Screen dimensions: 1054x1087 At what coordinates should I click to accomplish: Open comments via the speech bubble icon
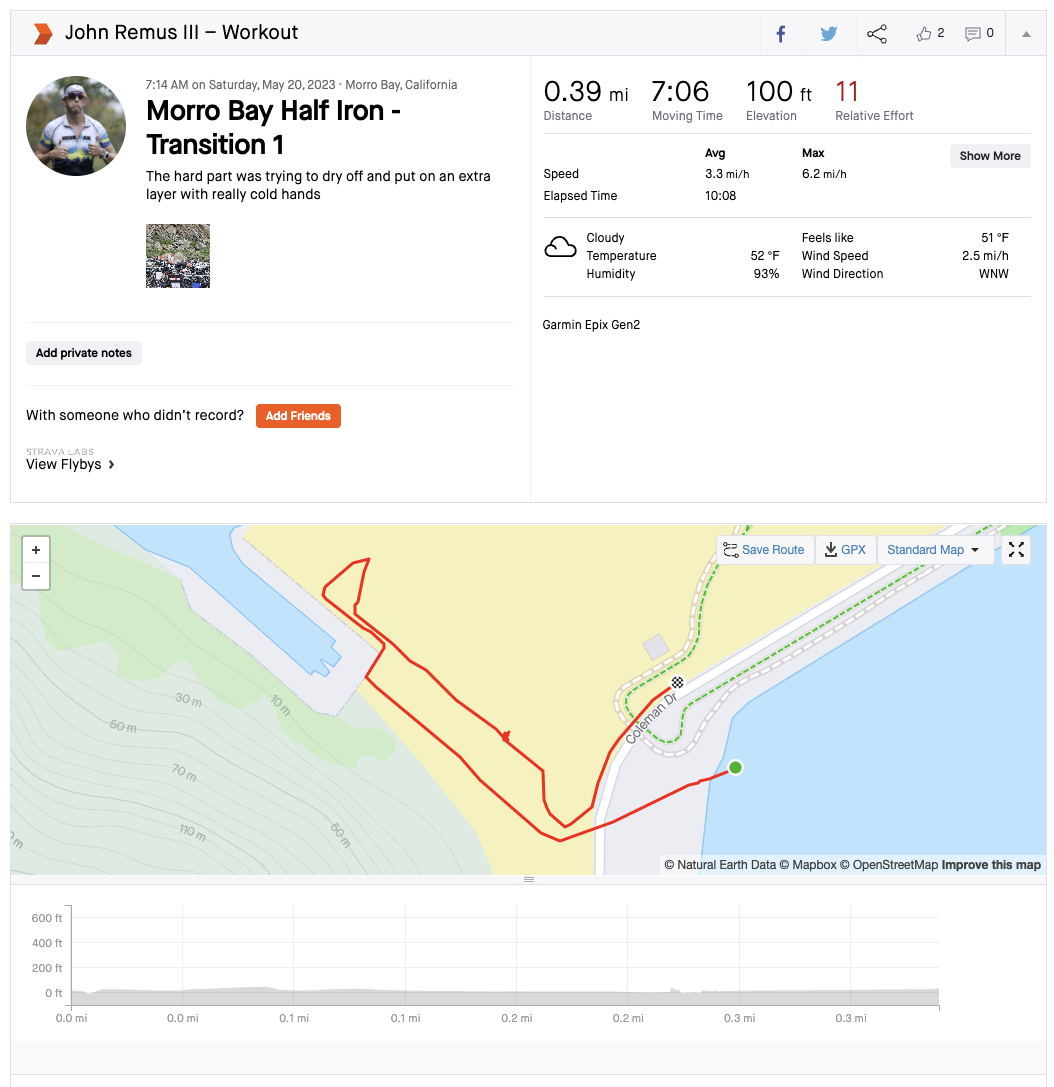973,34
